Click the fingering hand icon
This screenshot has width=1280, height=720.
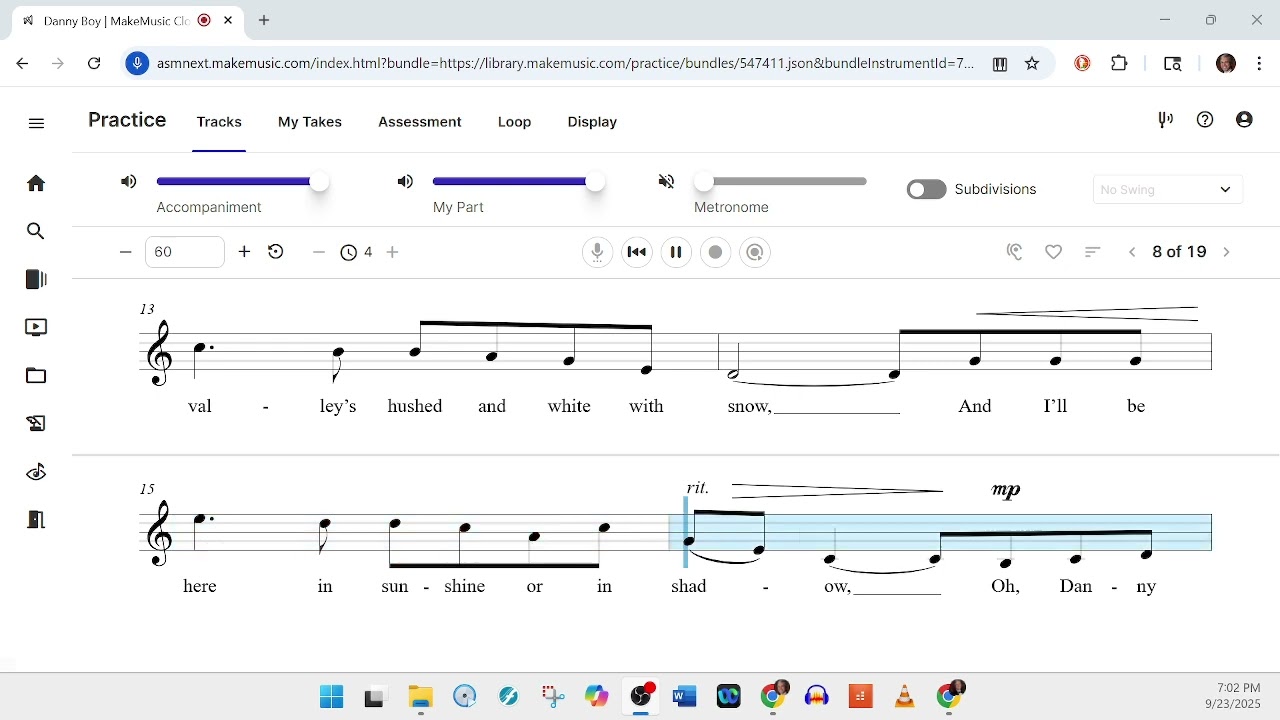1015,252
